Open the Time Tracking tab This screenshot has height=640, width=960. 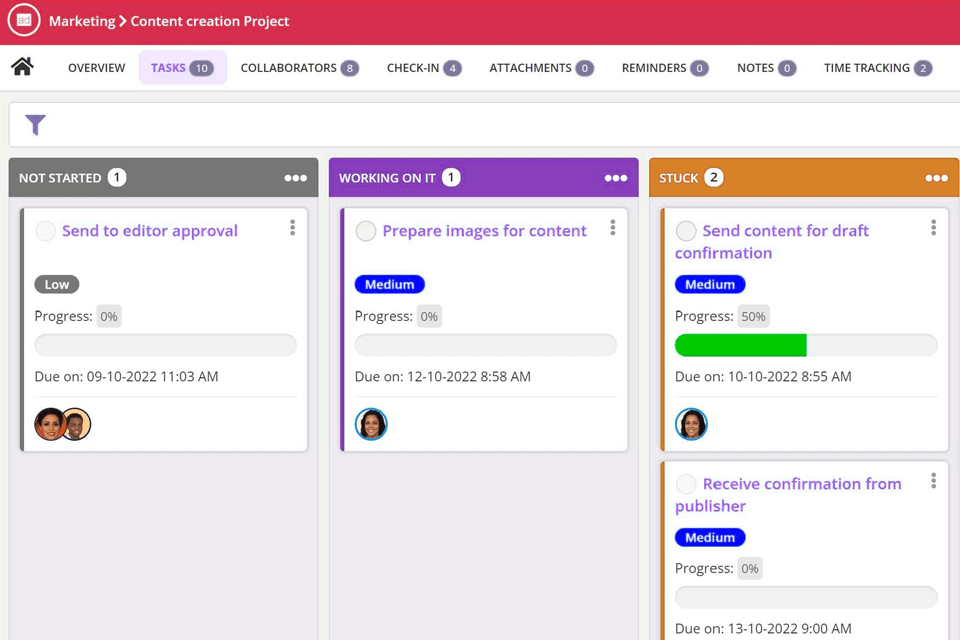point(877,68)
